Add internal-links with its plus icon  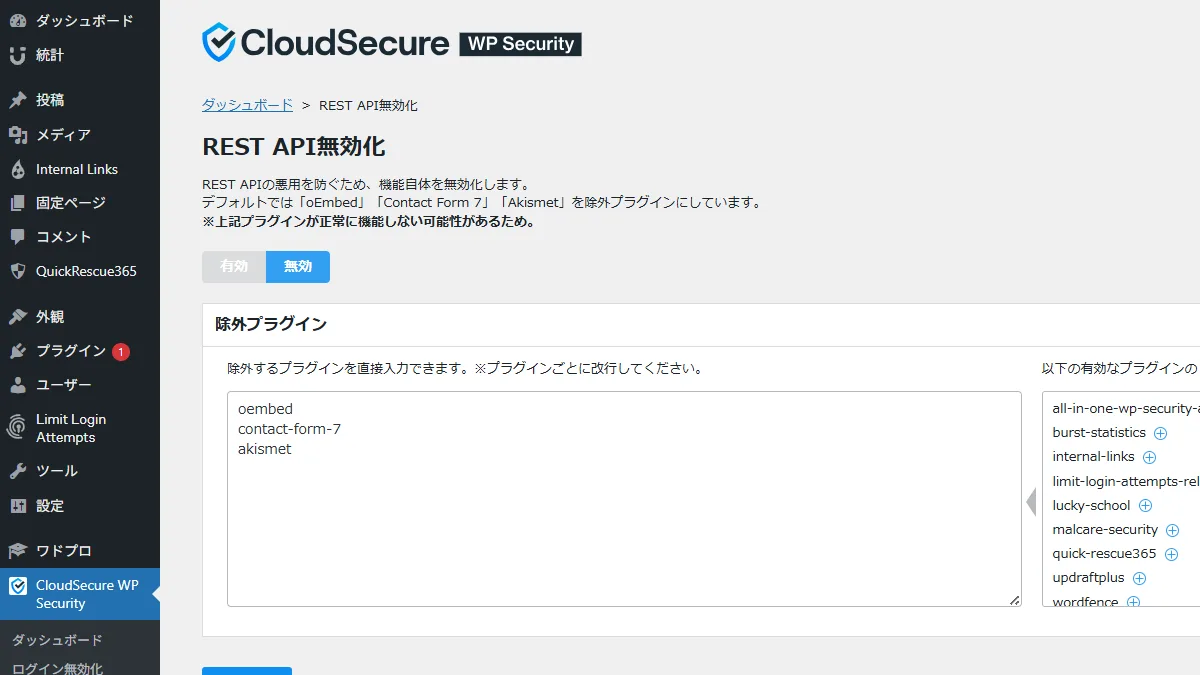tap(1149, 457)
